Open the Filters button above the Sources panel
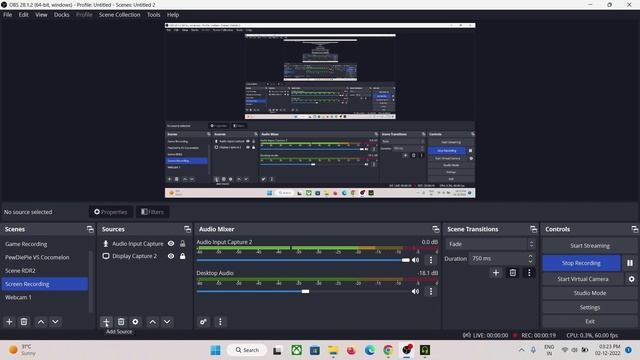This screenshot has height=360, width=640. (x=152, y=212)
